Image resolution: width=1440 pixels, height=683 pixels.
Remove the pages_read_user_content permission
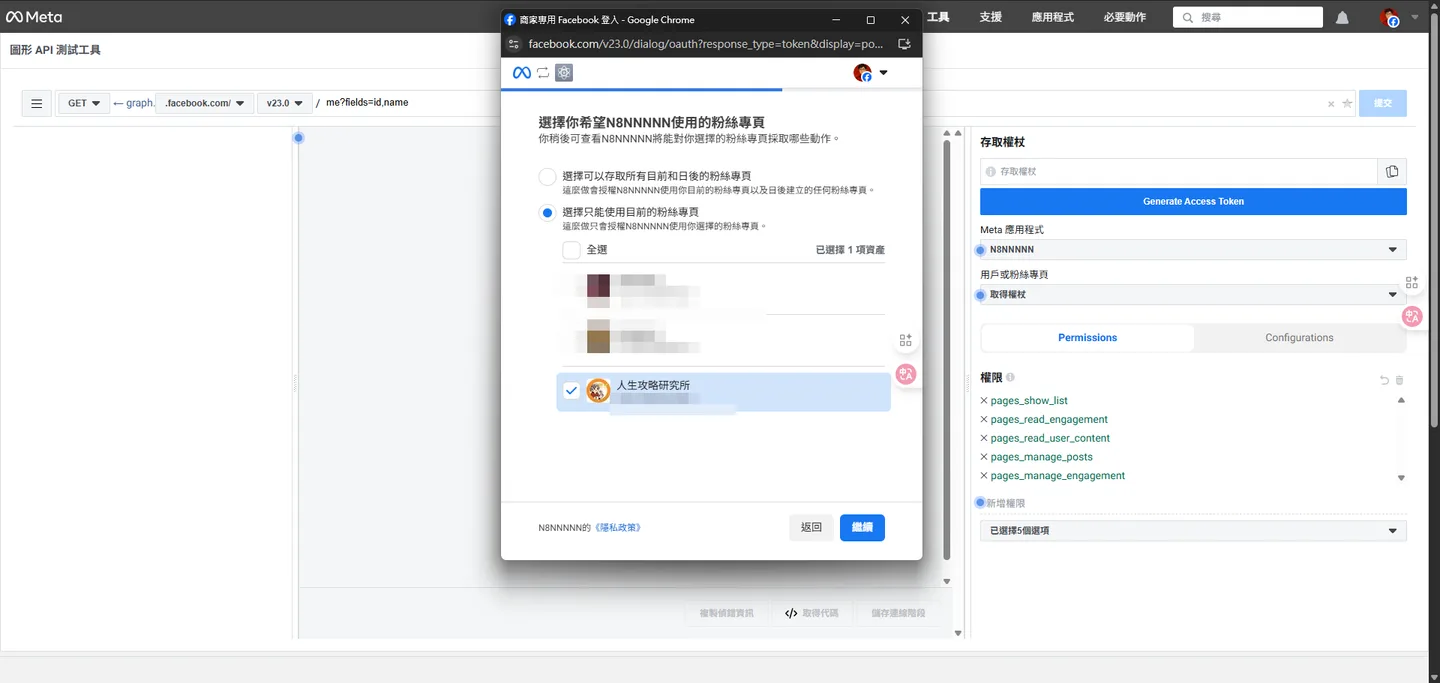coord(984,438)
